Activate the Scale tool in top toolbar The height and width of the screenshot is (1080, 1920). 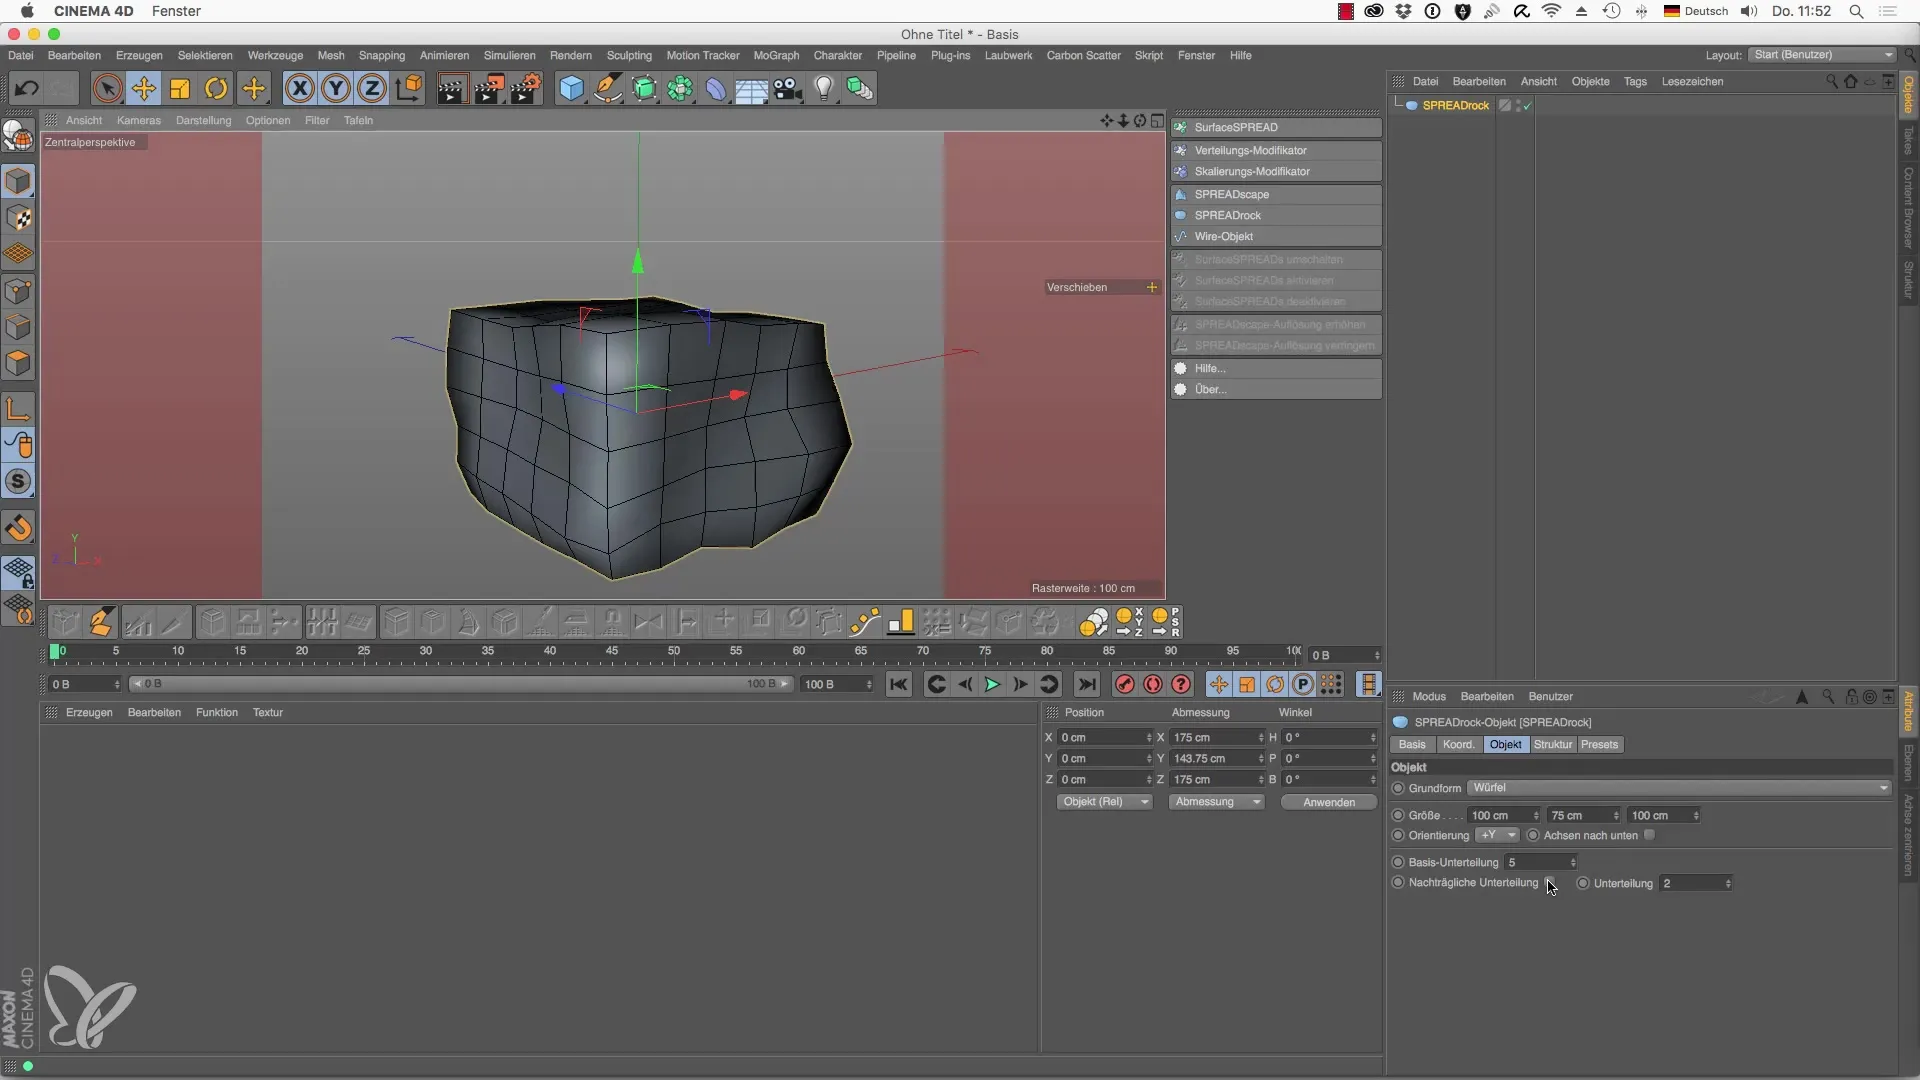tap(180, 89)
